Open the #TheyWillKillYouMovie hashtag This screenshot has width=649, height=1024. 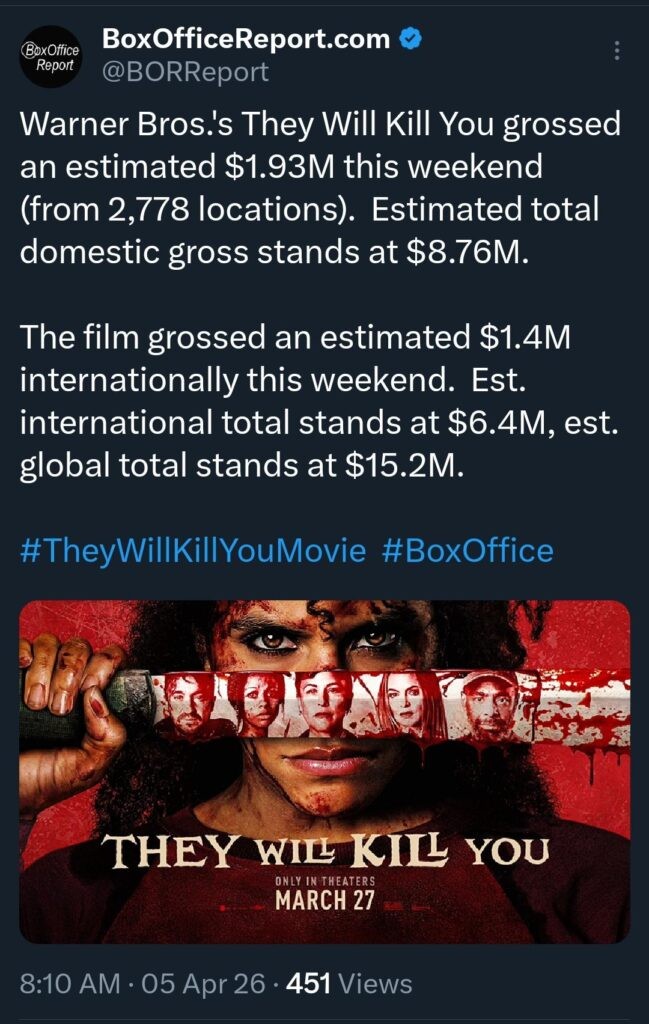193,550
